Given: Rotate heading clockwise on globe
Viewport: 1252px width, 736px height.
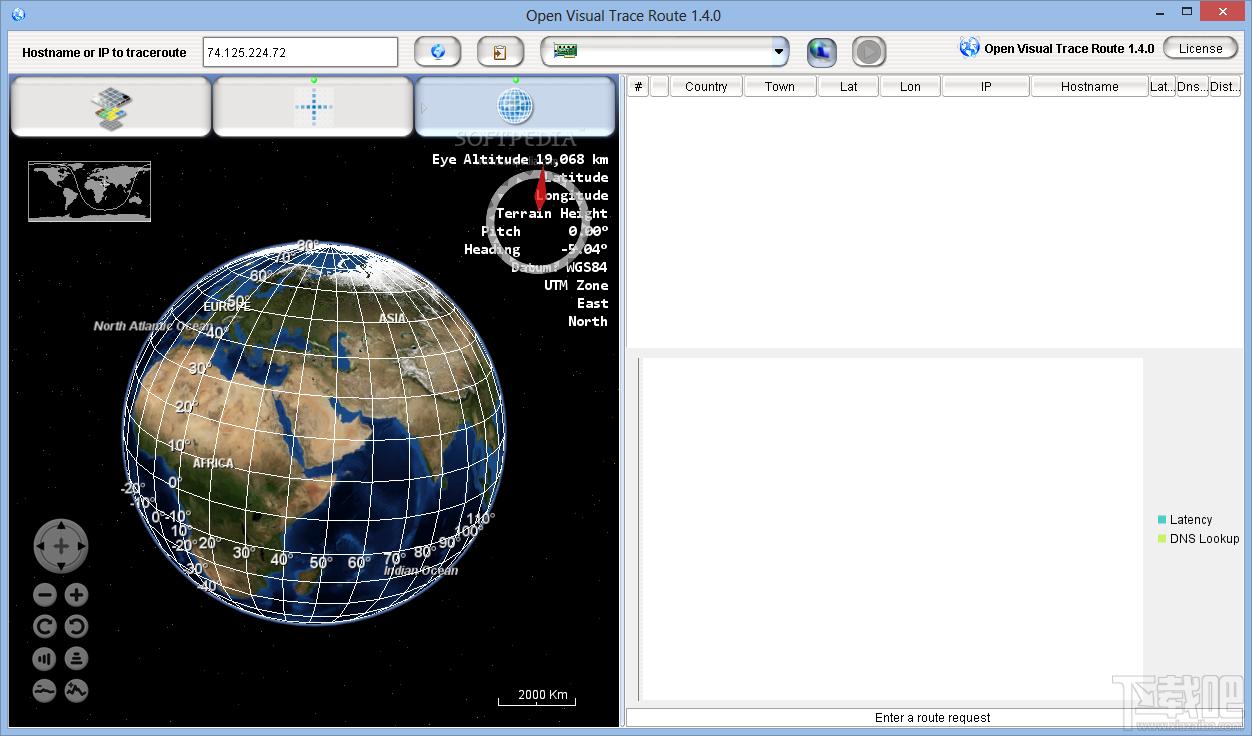Looking at the screenshot, I should pos(45,627).
